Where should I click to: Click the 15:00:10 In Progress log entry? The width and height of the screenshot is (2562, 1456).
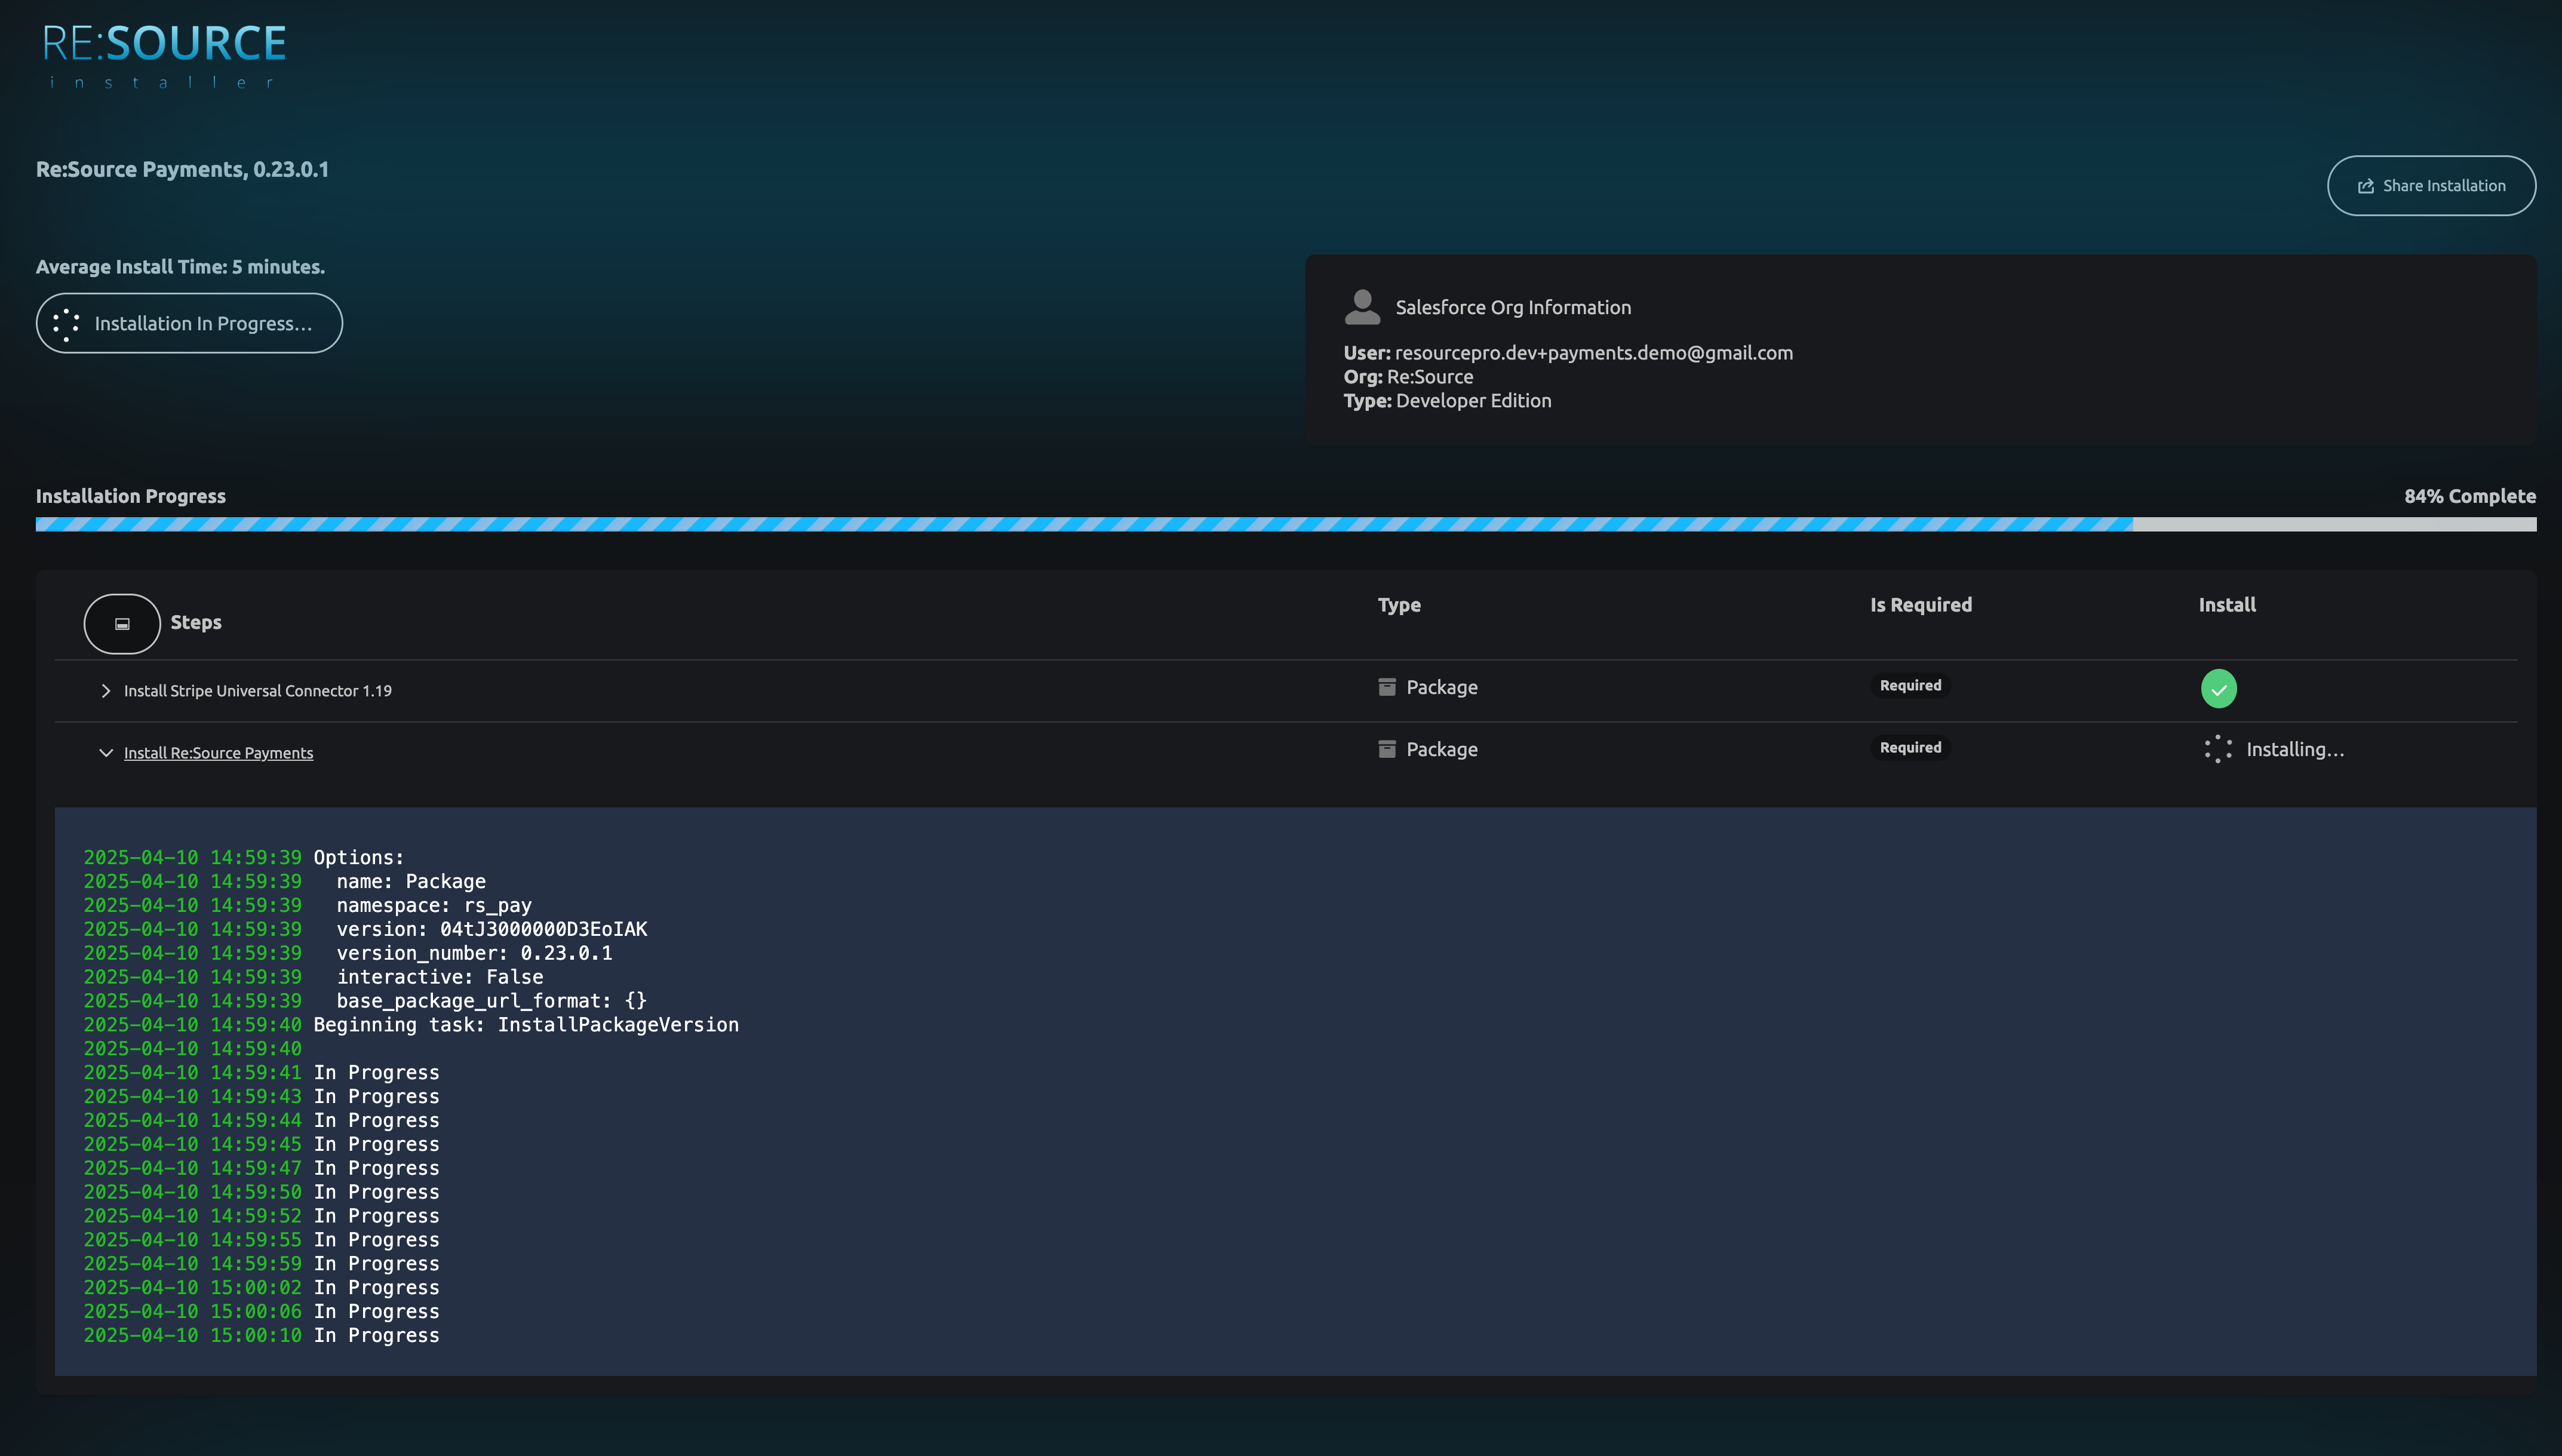pos(261,1335)
